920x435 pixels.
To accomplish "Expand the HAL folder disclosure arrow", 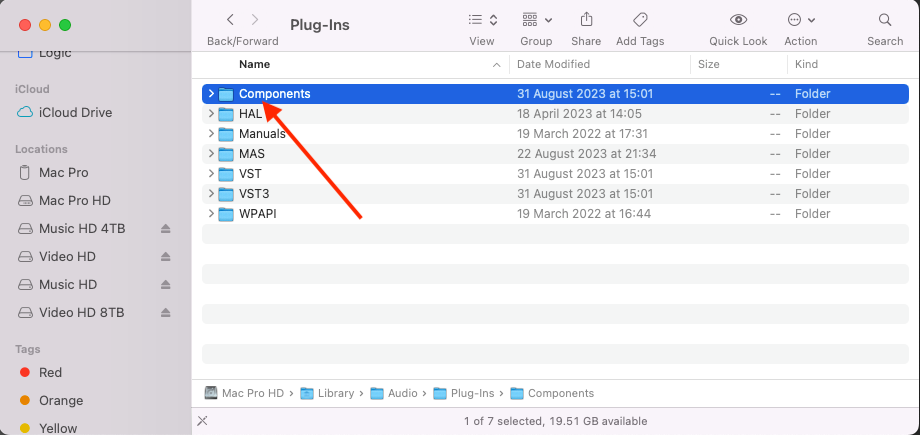I will pyautogui.click(x=211, y=114).
